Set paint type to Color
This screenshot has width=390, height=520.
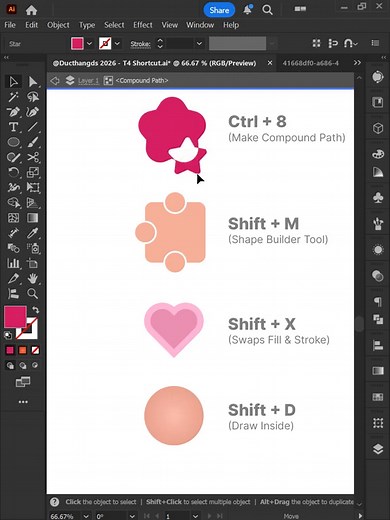tap(10, 350)
